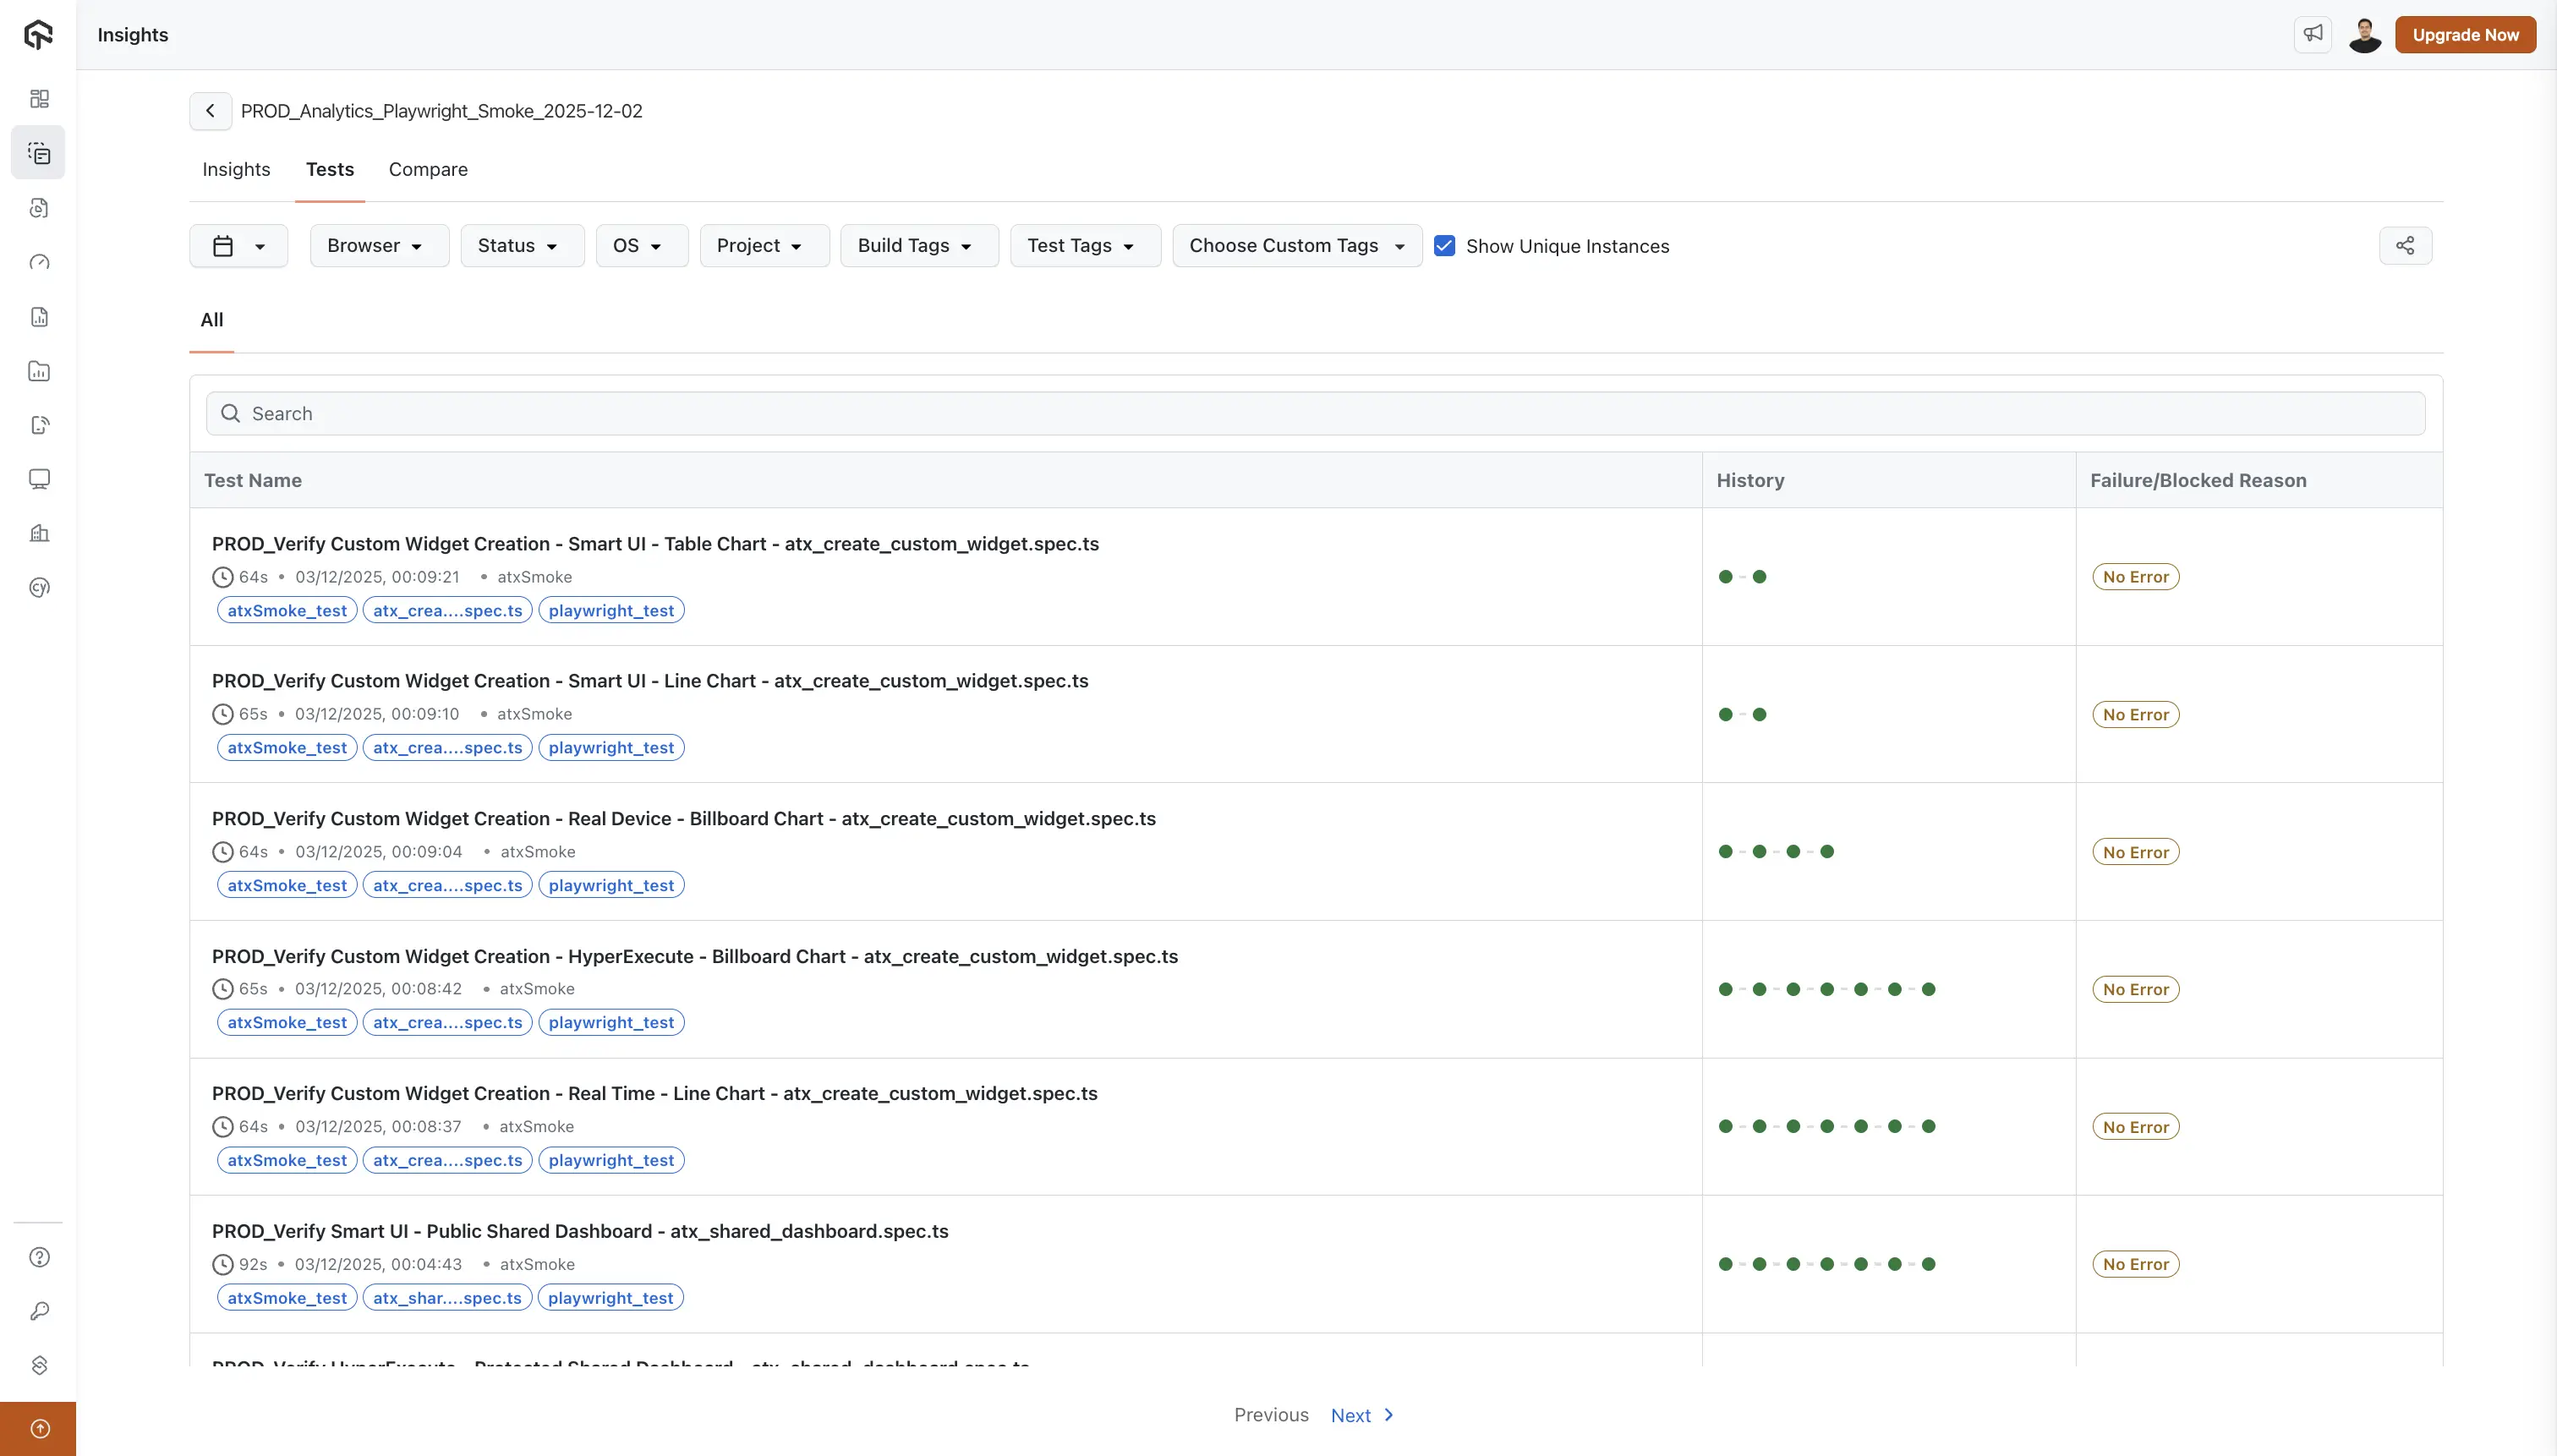Toggle the first green history dot for Table Chart test

(1725, 576)
